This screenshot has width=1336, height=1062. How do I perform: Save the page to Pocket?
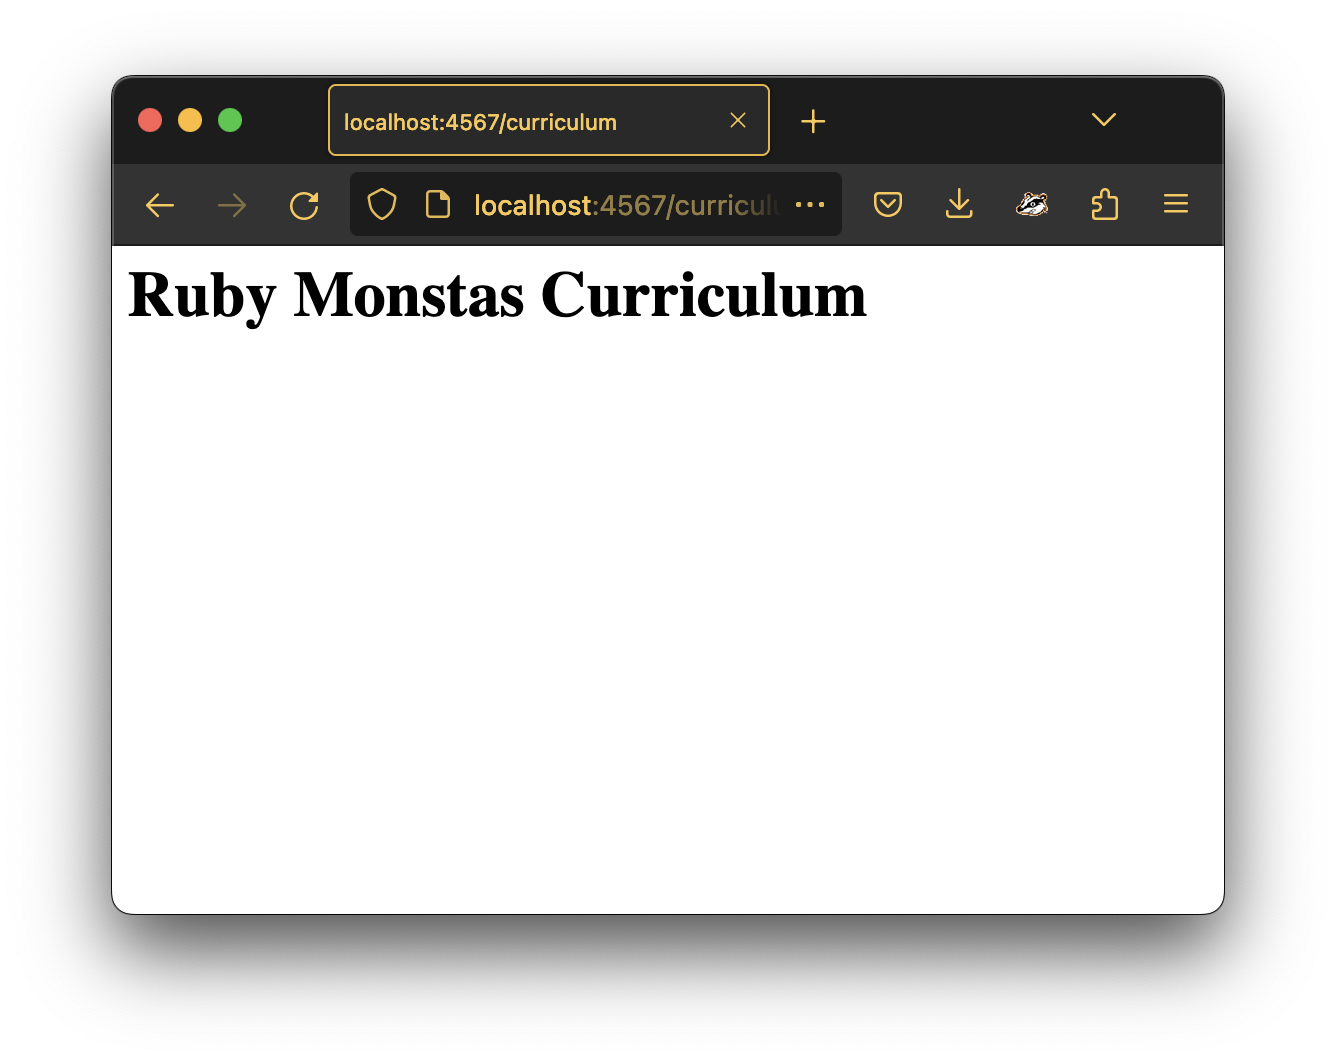click(888, 204)
